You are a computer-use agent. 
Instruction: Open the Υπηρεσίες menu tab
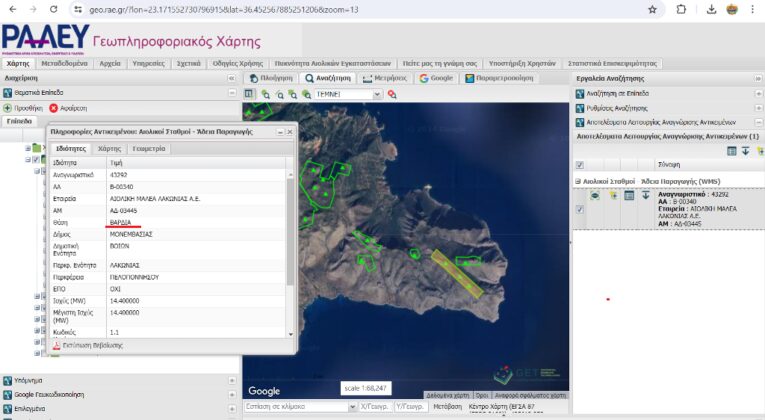[x=148, y=63]
